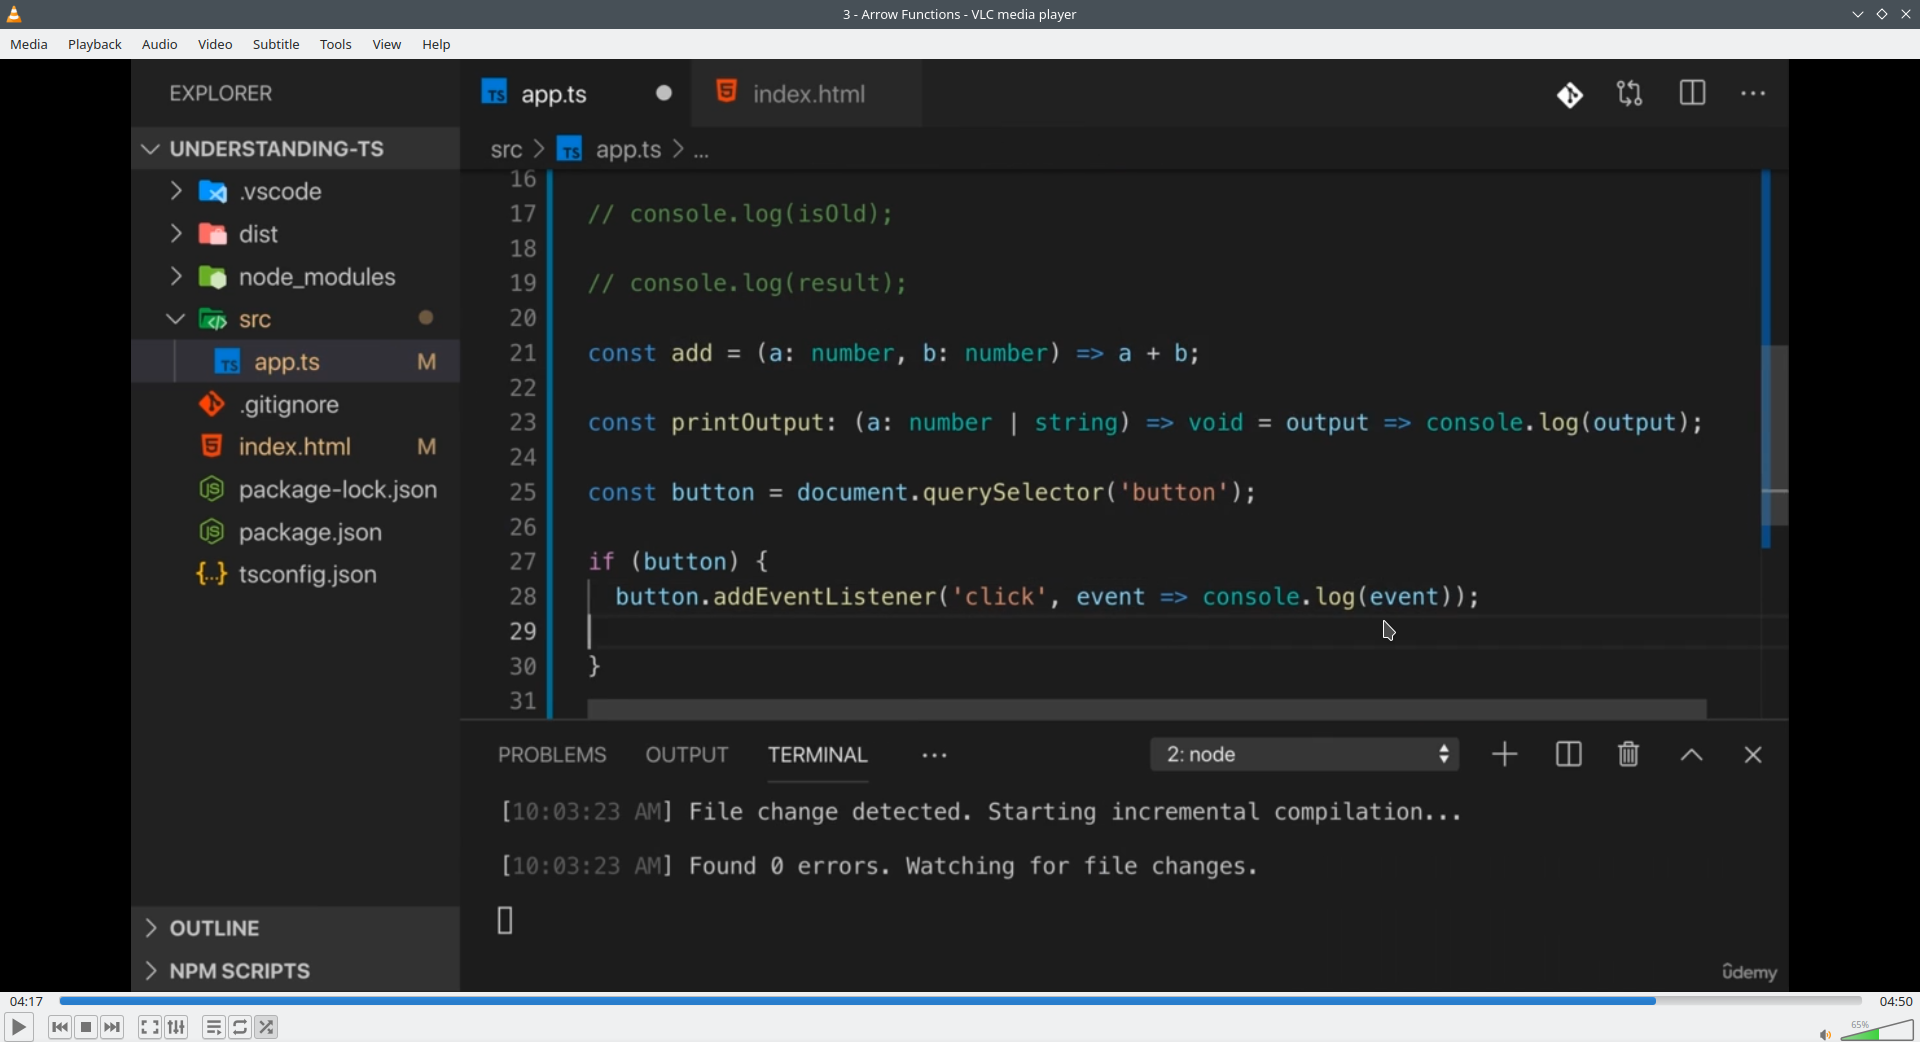Screen dimensions: 1920x1042
Task: Click the dist folder icon
Action: 213,234
